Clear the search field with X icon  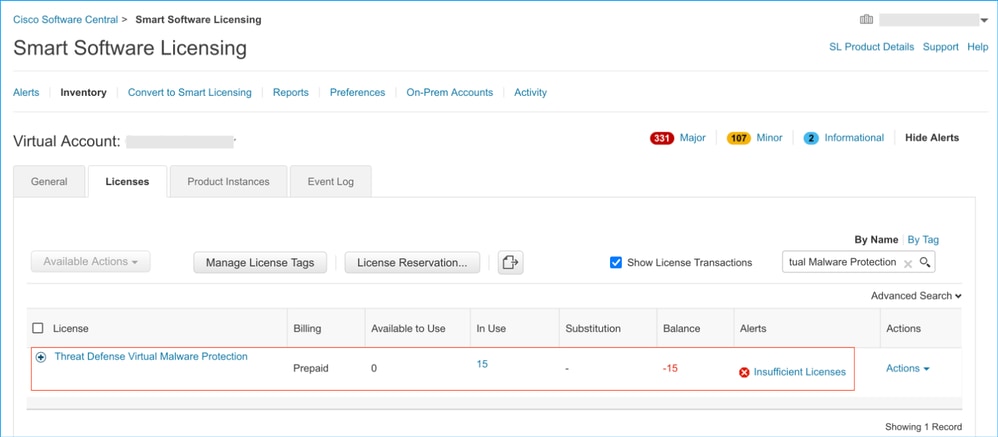pyautogui.click(x=908, y=263)
